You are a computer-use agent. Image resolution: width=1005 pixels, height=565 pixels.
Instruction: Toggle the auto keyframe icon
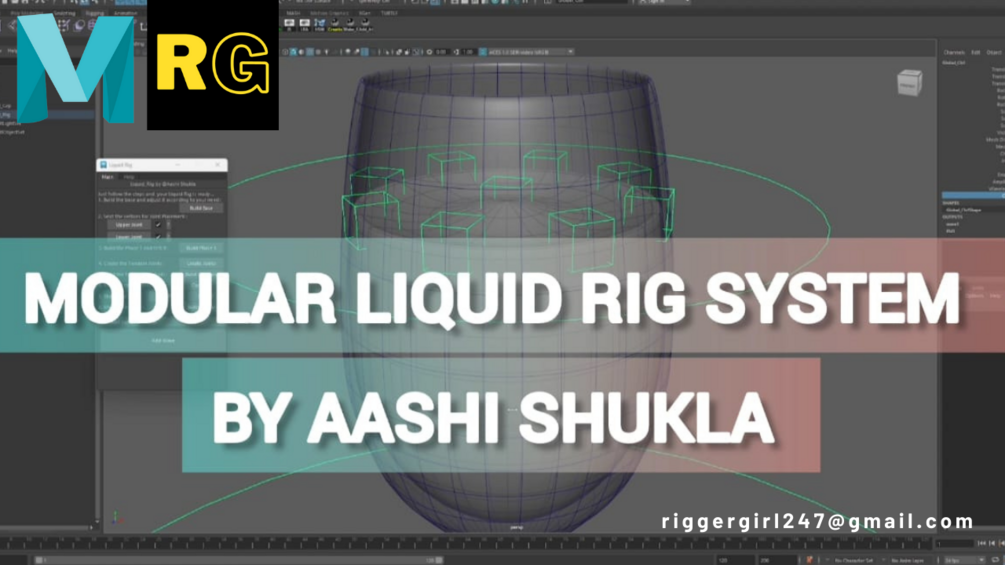pyautogui.click(x=810, y=560)
